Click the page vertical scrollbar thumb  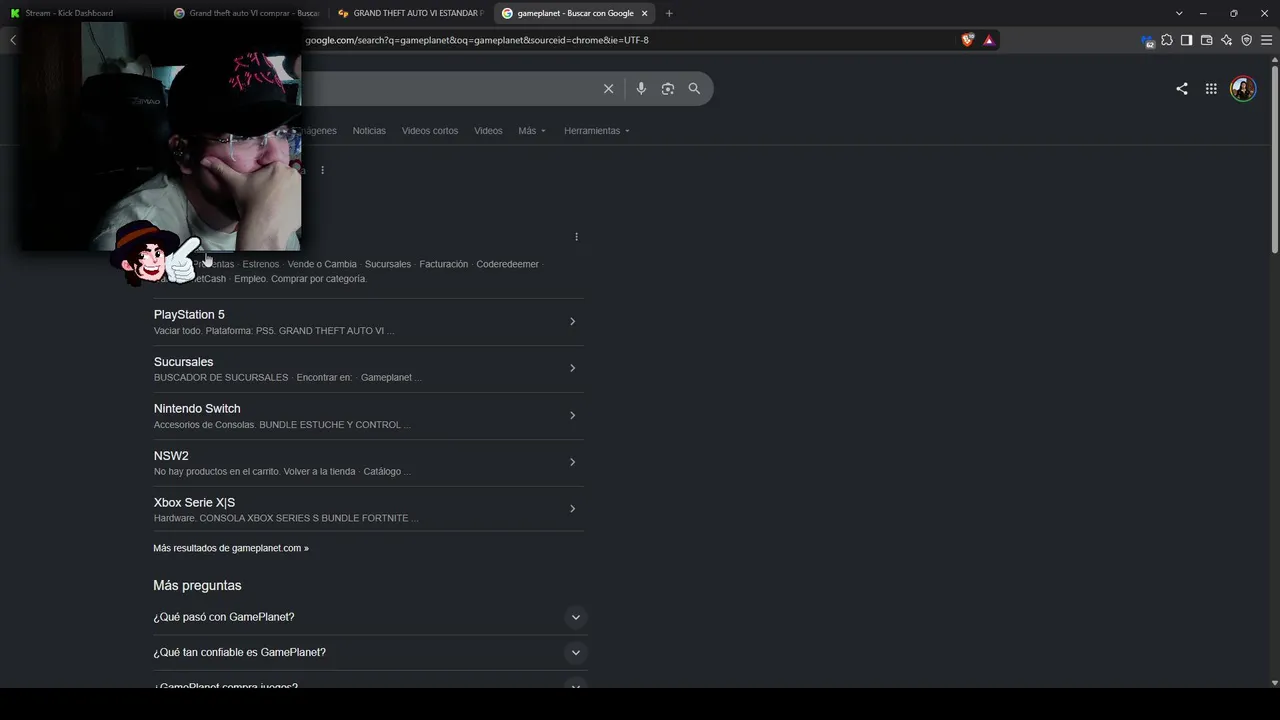(x=1274, y=160)
